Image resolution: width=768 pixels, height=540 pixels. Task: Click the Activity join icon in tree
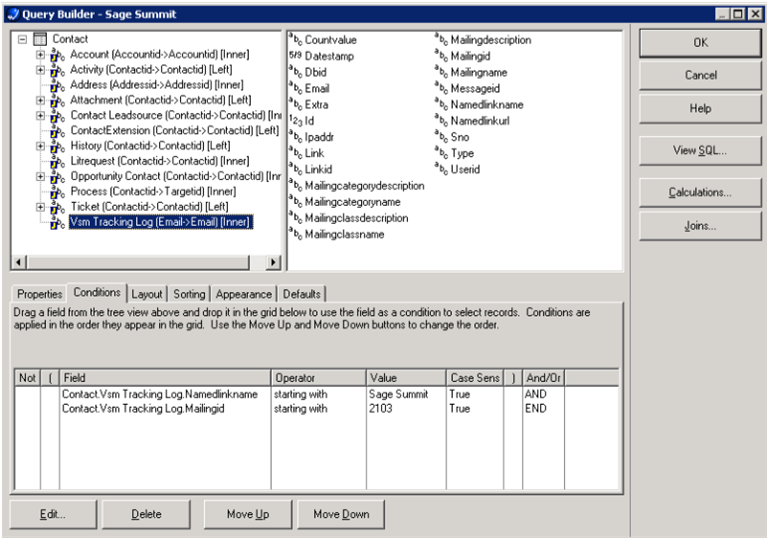click(57, 70)
